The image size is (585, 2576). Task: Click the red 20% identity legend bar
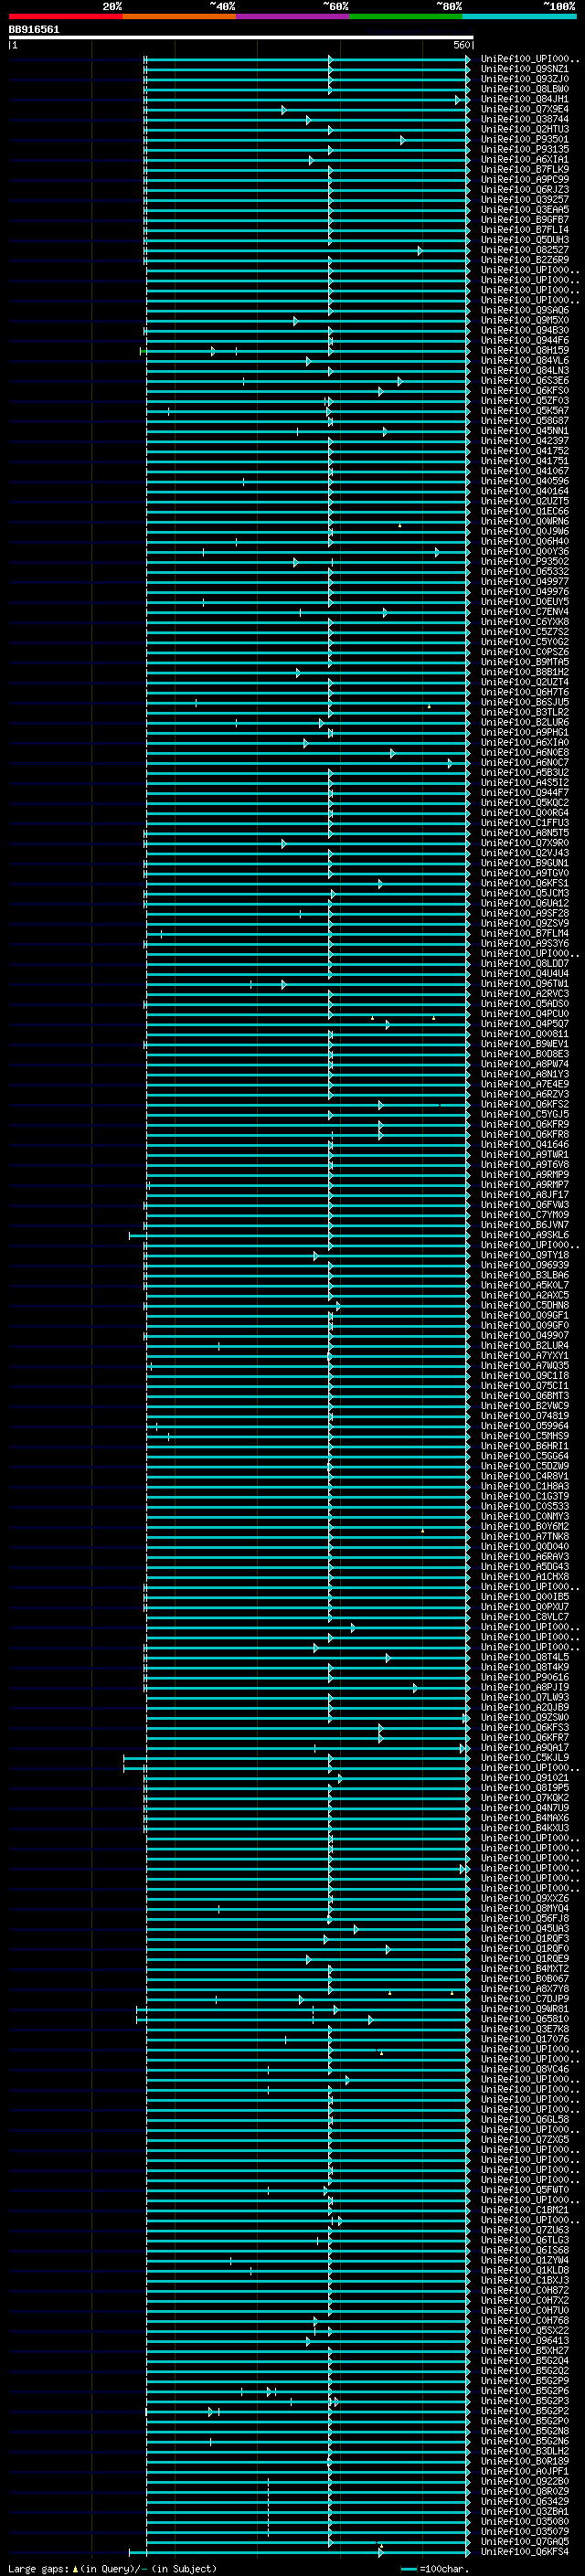65,17
